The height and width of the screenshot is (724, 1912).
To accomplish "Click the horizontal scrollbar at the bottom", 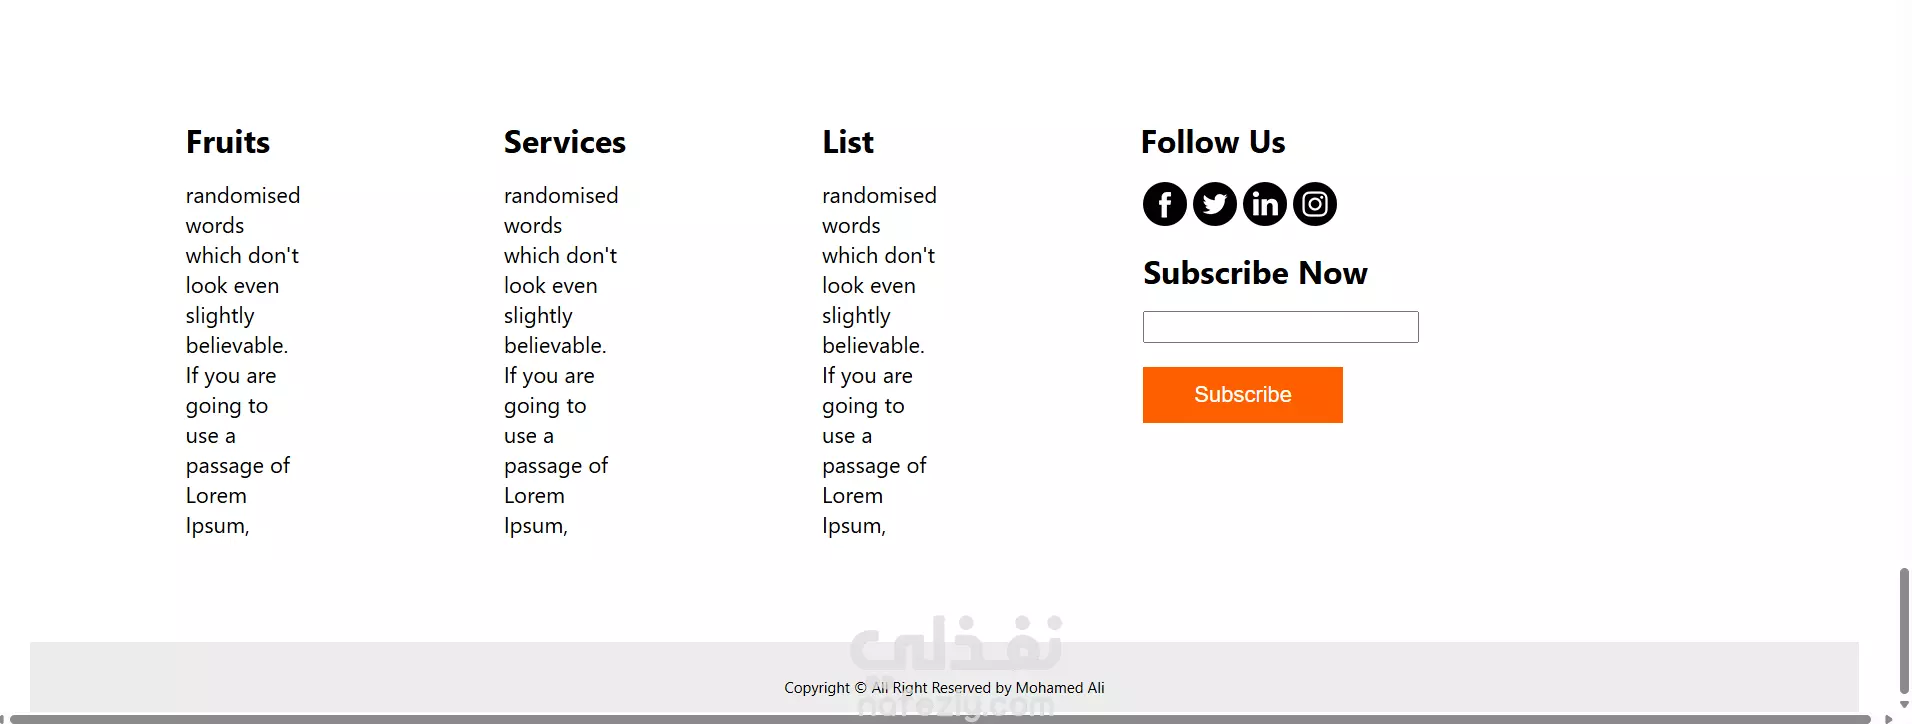I will 940,719.
